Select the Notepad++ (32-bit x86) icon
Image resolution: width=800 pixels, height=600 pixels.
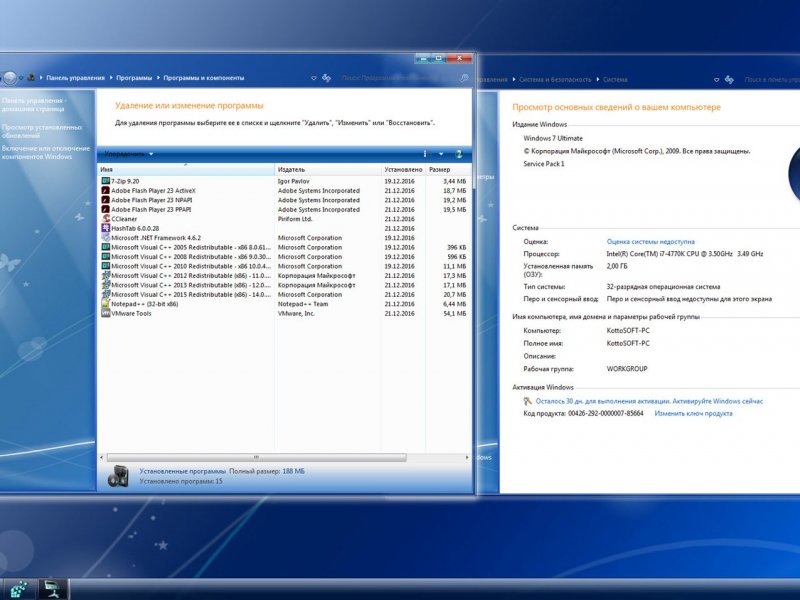[106, 304]
